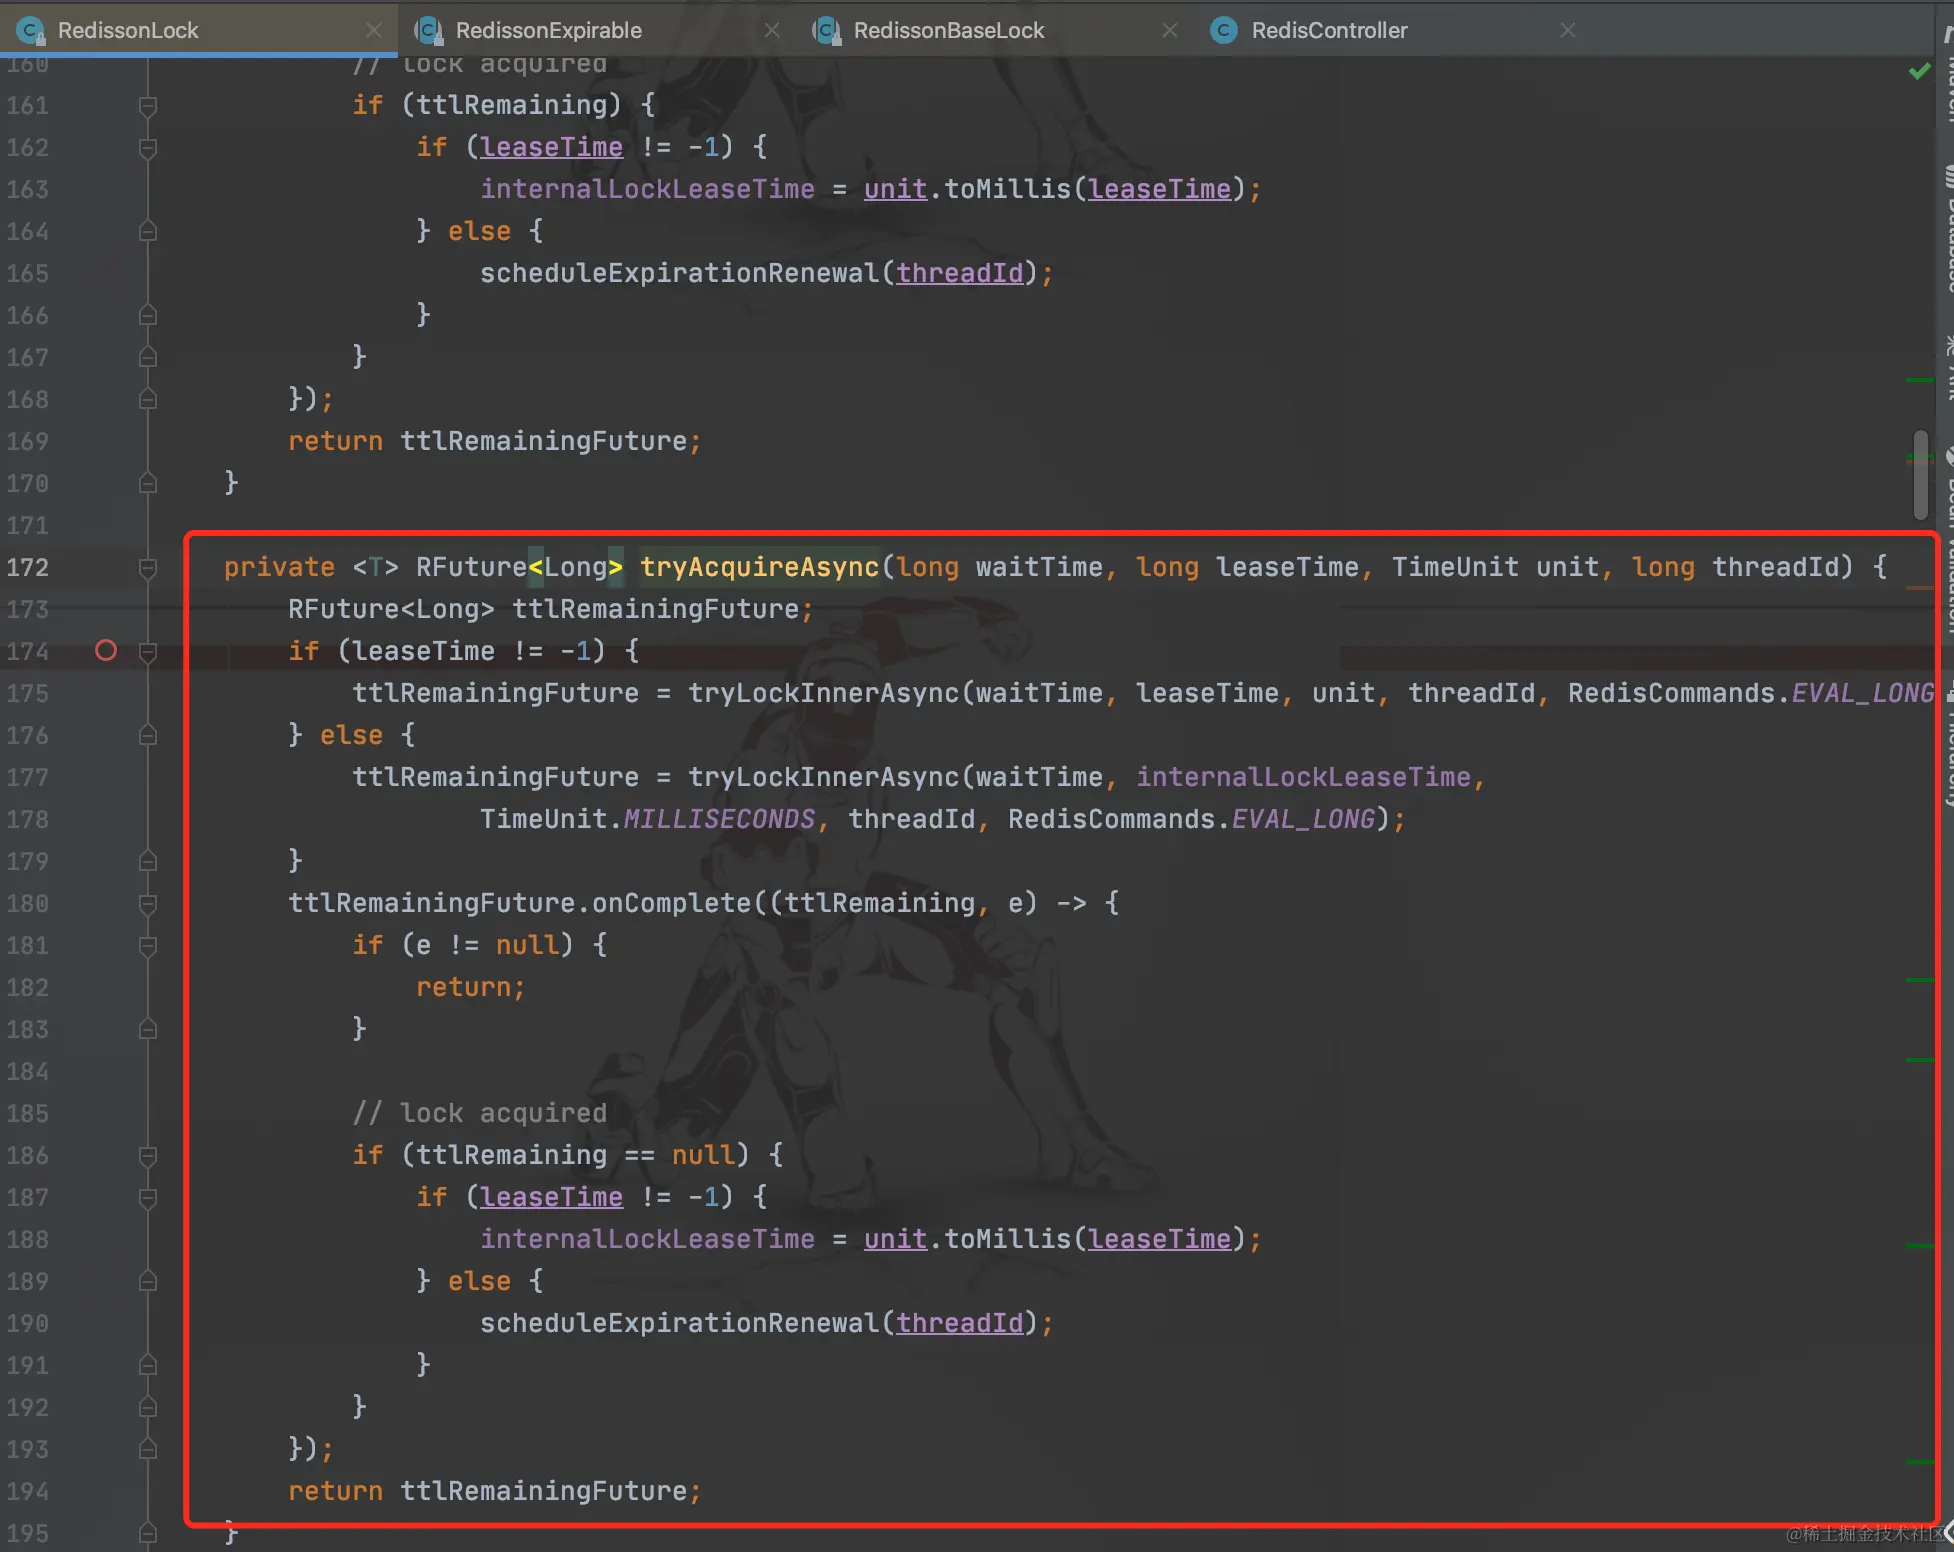1954x1552 pixels.
Task: Close the RedissonBaseLock tab
Action: pos(1170,31)
